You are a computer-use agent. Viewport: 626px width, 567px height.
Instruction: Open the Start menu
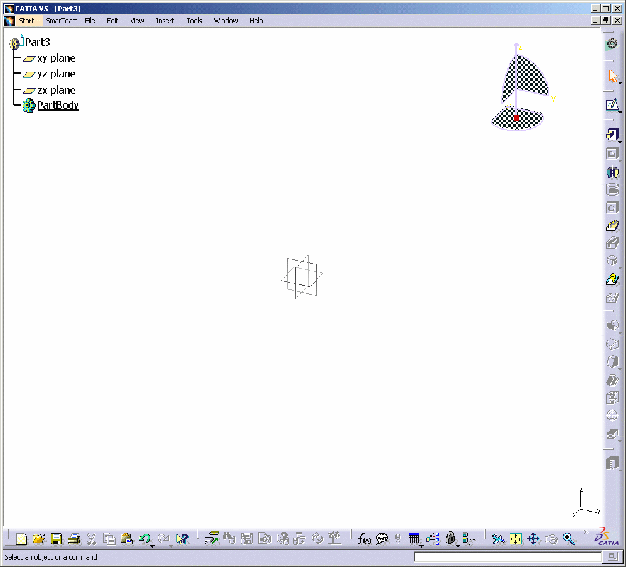[x=26, y=20]
